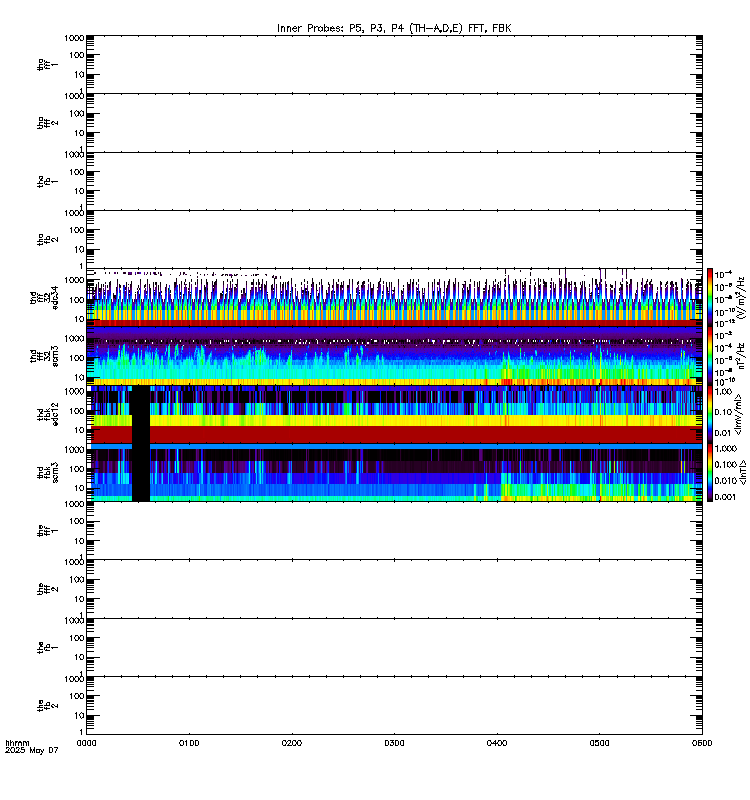This screenshot has height=800, width=750.
Task: Click the '<|mV/m|>' color bar unit label
Action: click(739, 414)
